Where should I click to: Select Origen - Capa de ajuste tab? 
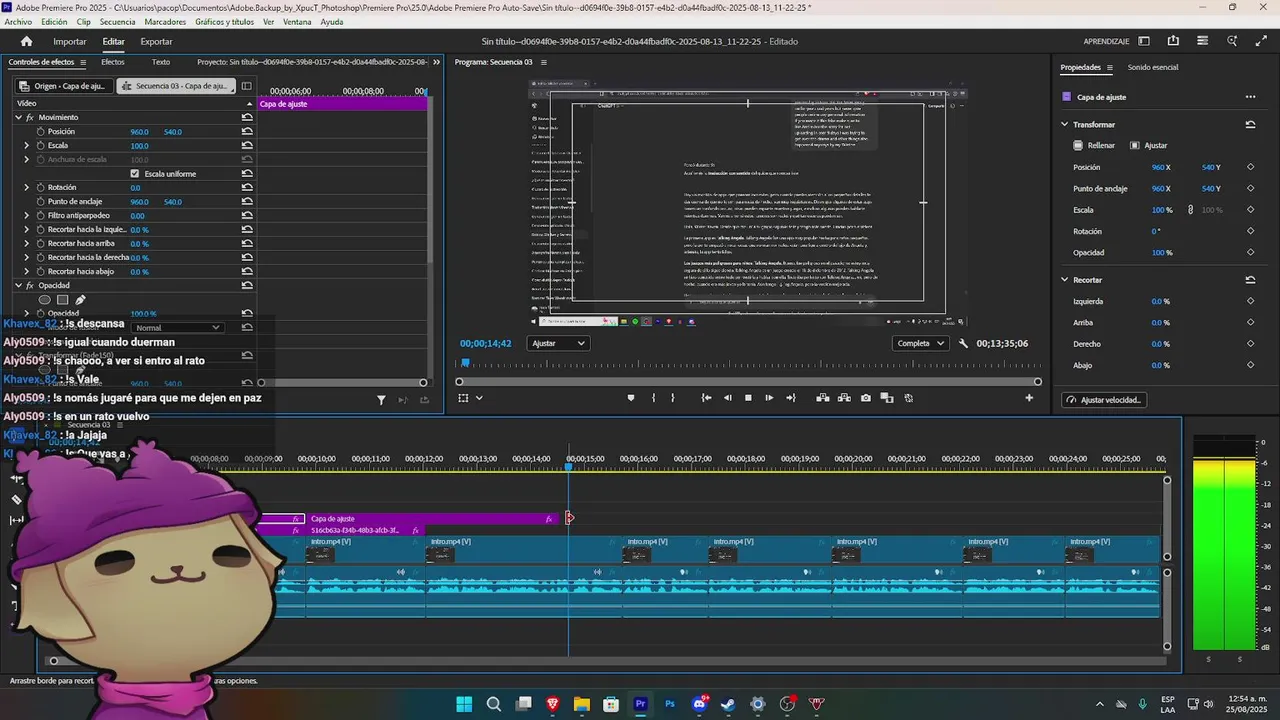63,86
